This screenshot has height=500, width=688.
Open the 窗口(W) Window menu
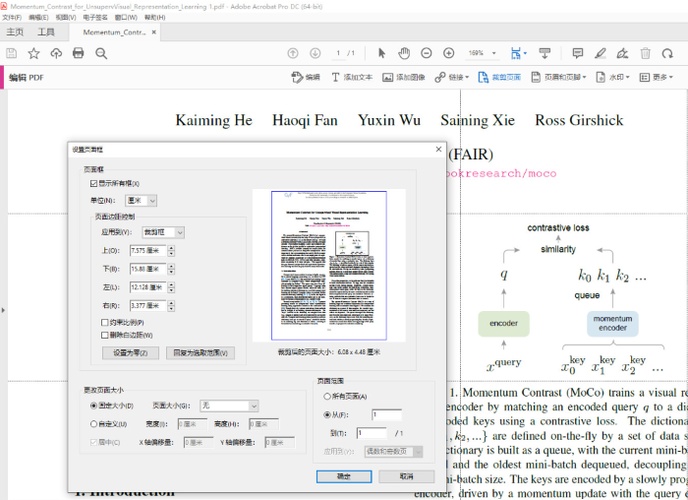126,18
